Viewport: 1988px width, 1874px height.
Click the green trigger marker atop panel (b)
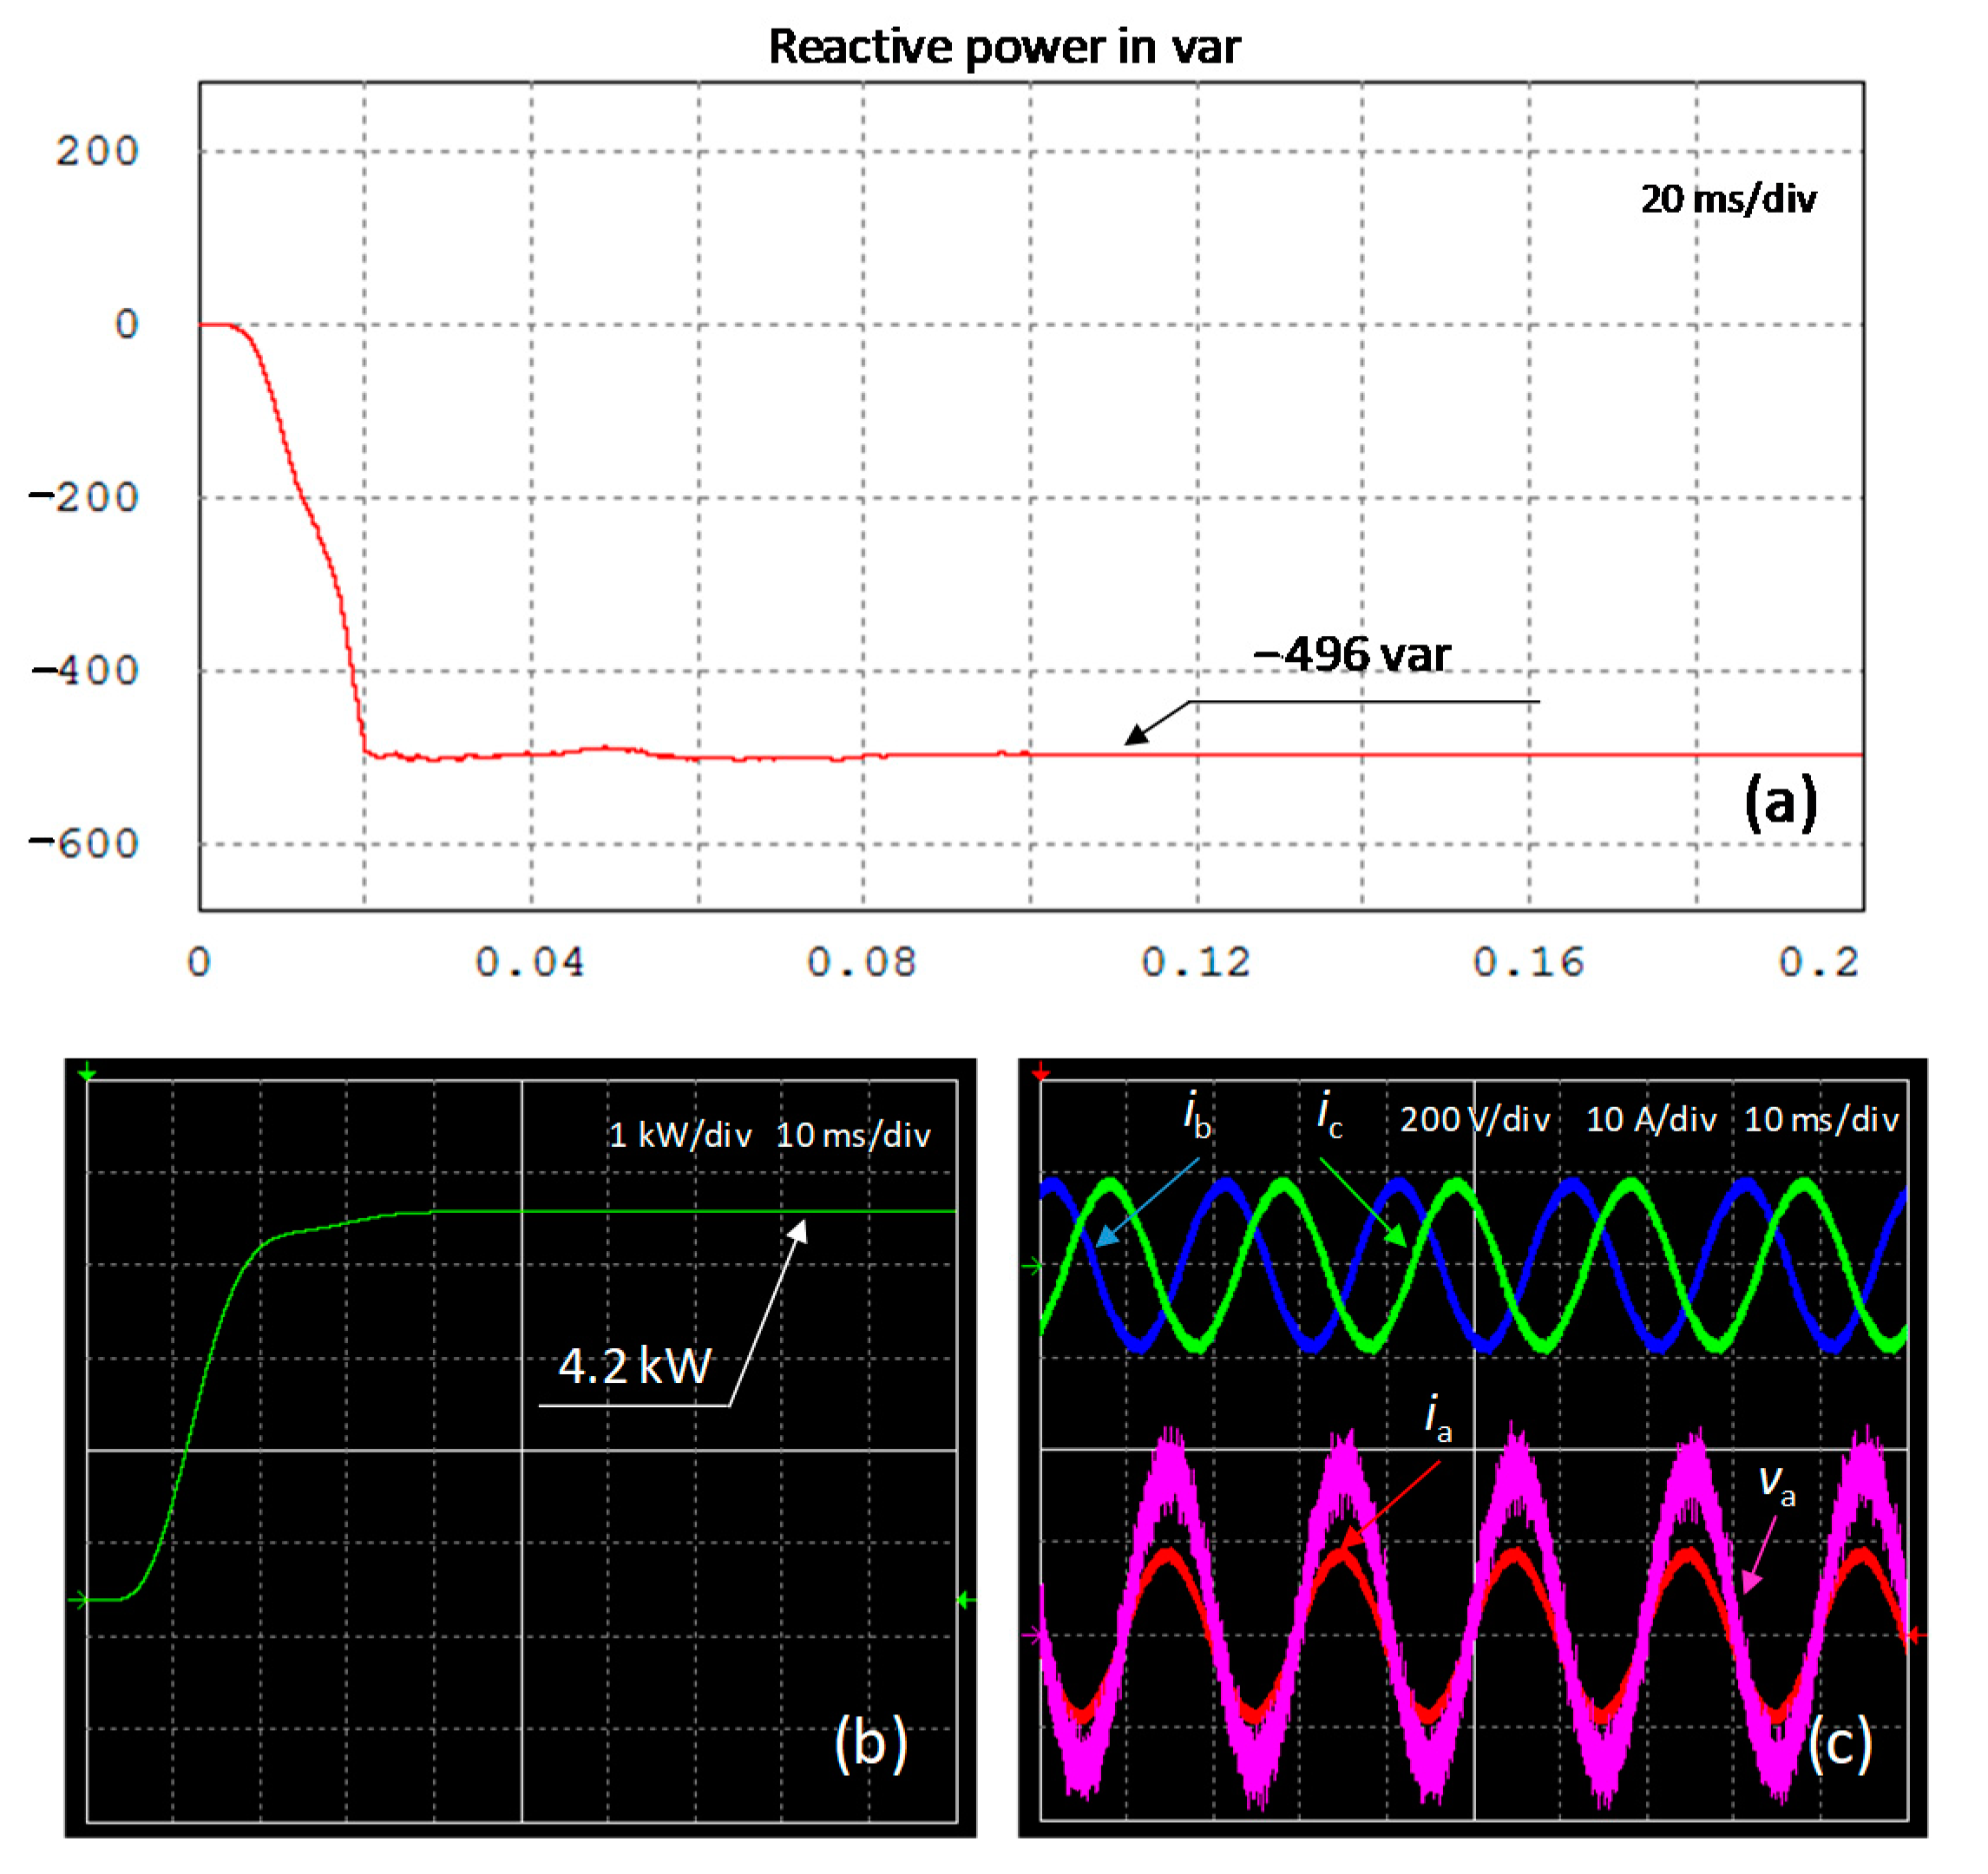(x=87, y=1074)
